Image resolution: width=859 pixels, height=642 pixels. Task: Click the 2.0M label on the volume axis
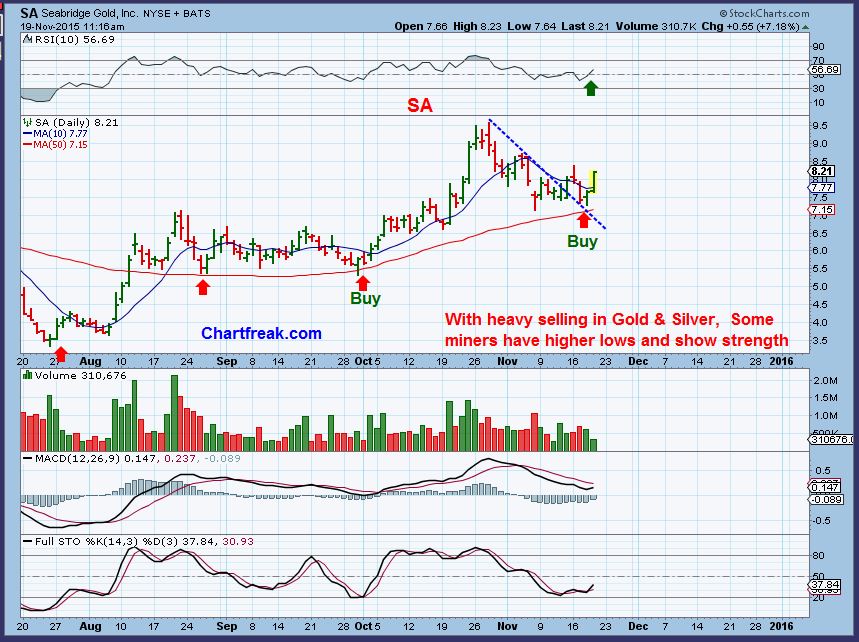click(x=826, y=381)
